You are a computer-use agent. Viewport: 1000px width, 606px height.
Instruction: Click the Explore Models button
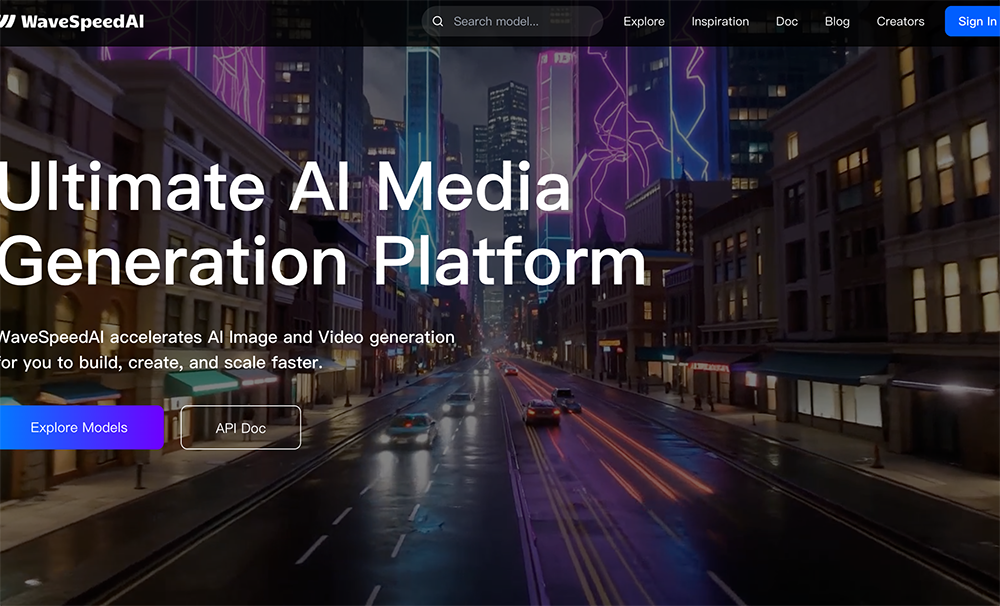(82, 427)
